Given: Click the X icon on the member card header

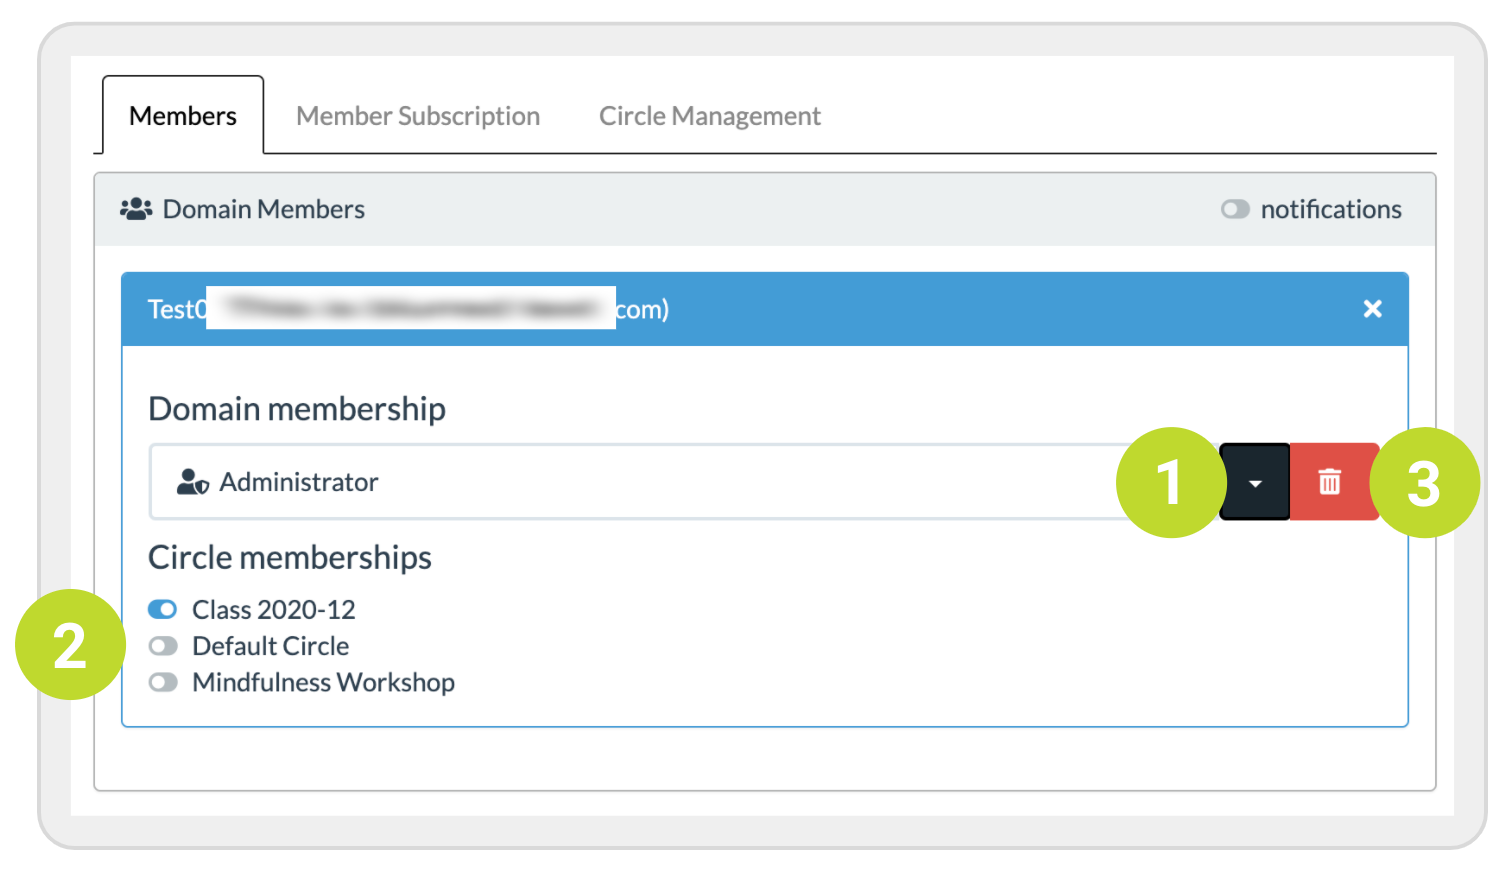Looking at the screenshot, I should click(x=1372, y=309).
